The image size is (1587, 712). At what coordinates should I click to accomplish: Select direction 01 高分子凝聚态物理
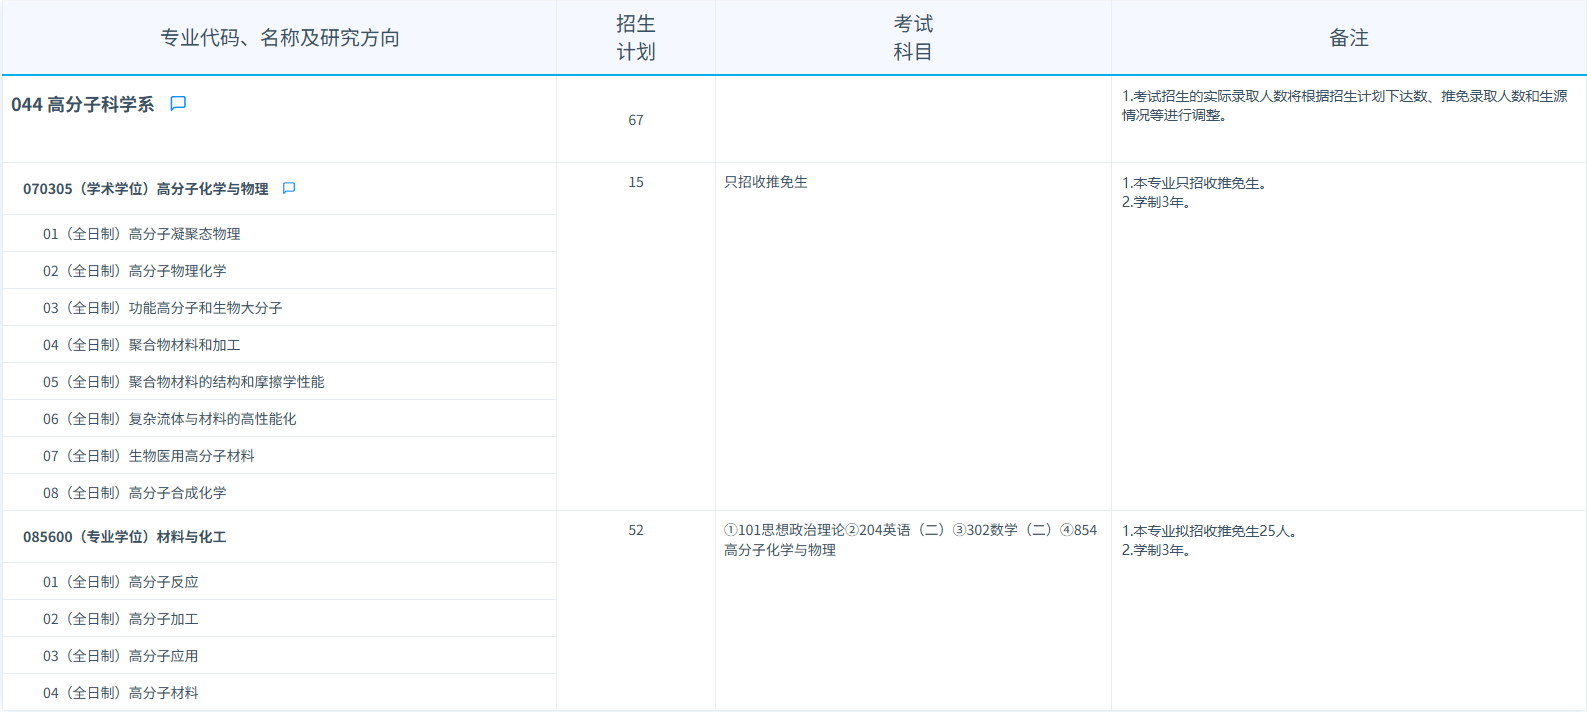(x=141, y=234)
